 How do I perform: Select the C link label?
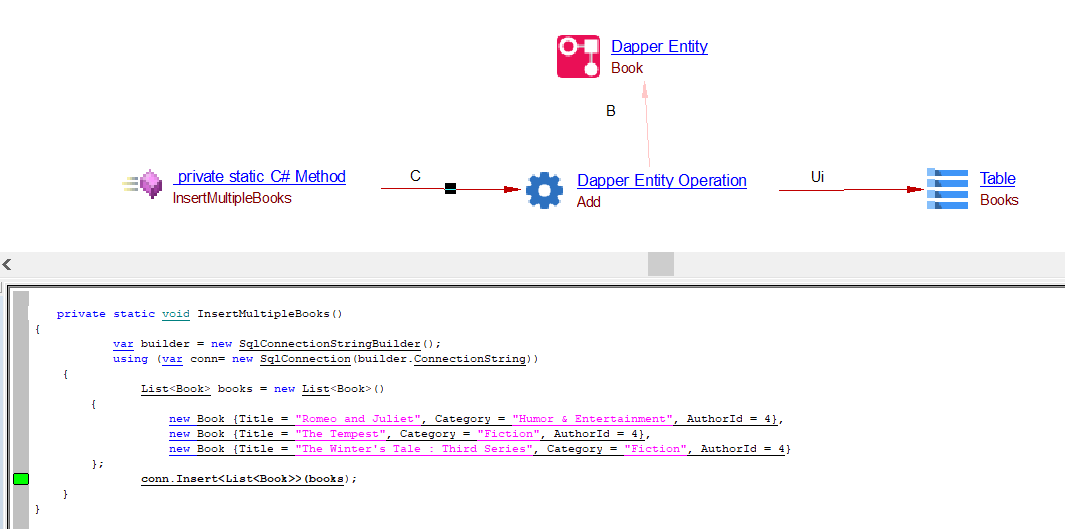click(x=415, y=176)
